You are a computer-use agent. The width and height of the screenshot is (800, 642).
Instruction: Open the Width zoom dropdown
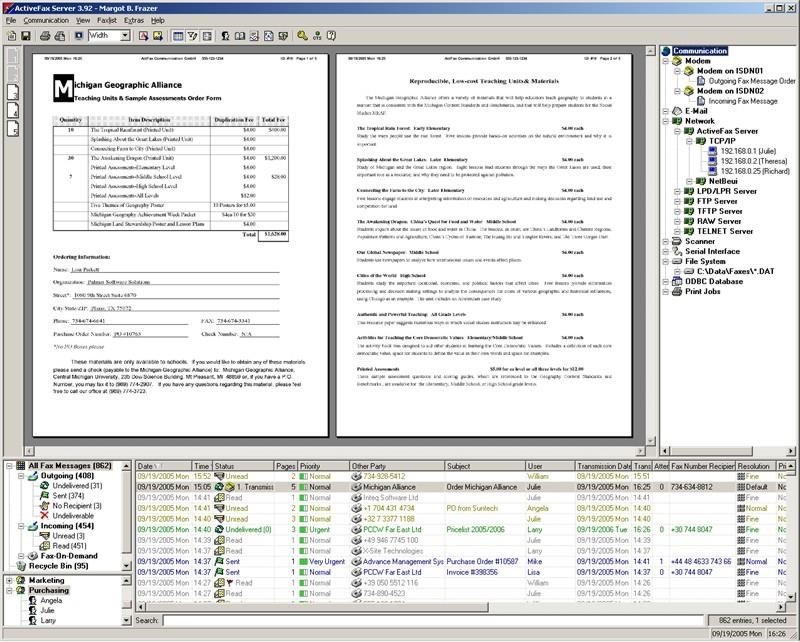(x=125, y=36)
